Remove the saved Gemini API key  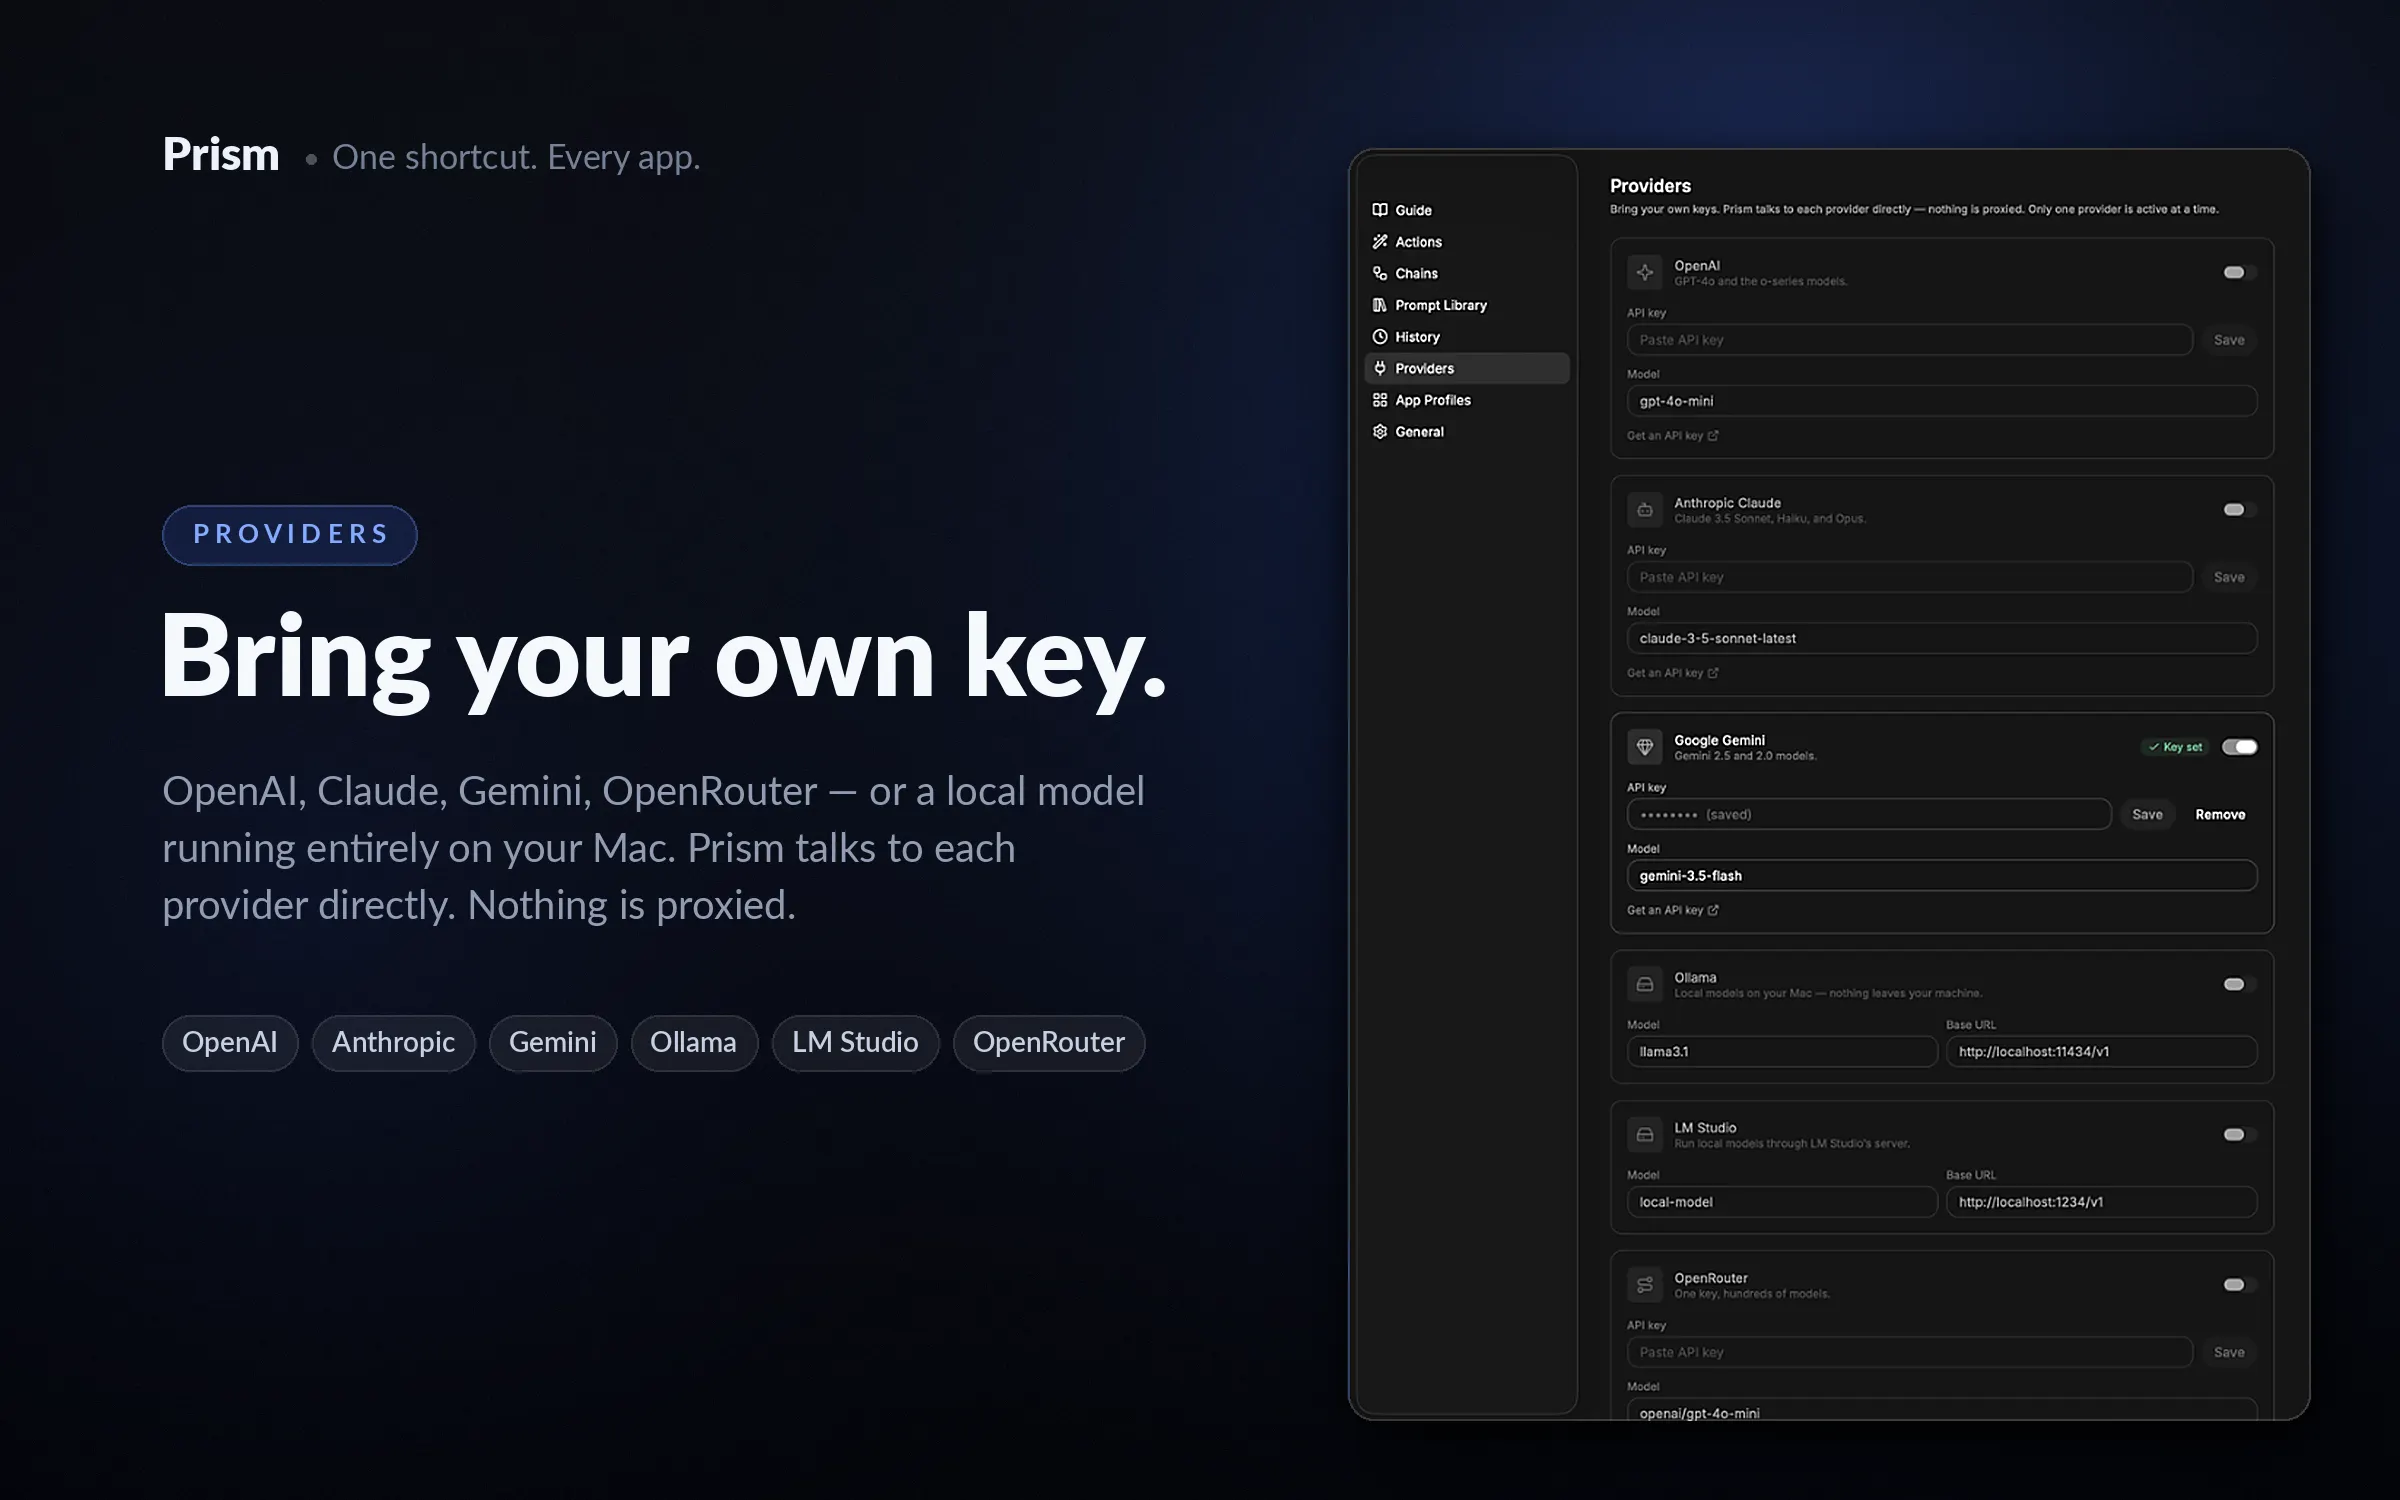(2220, 815)
